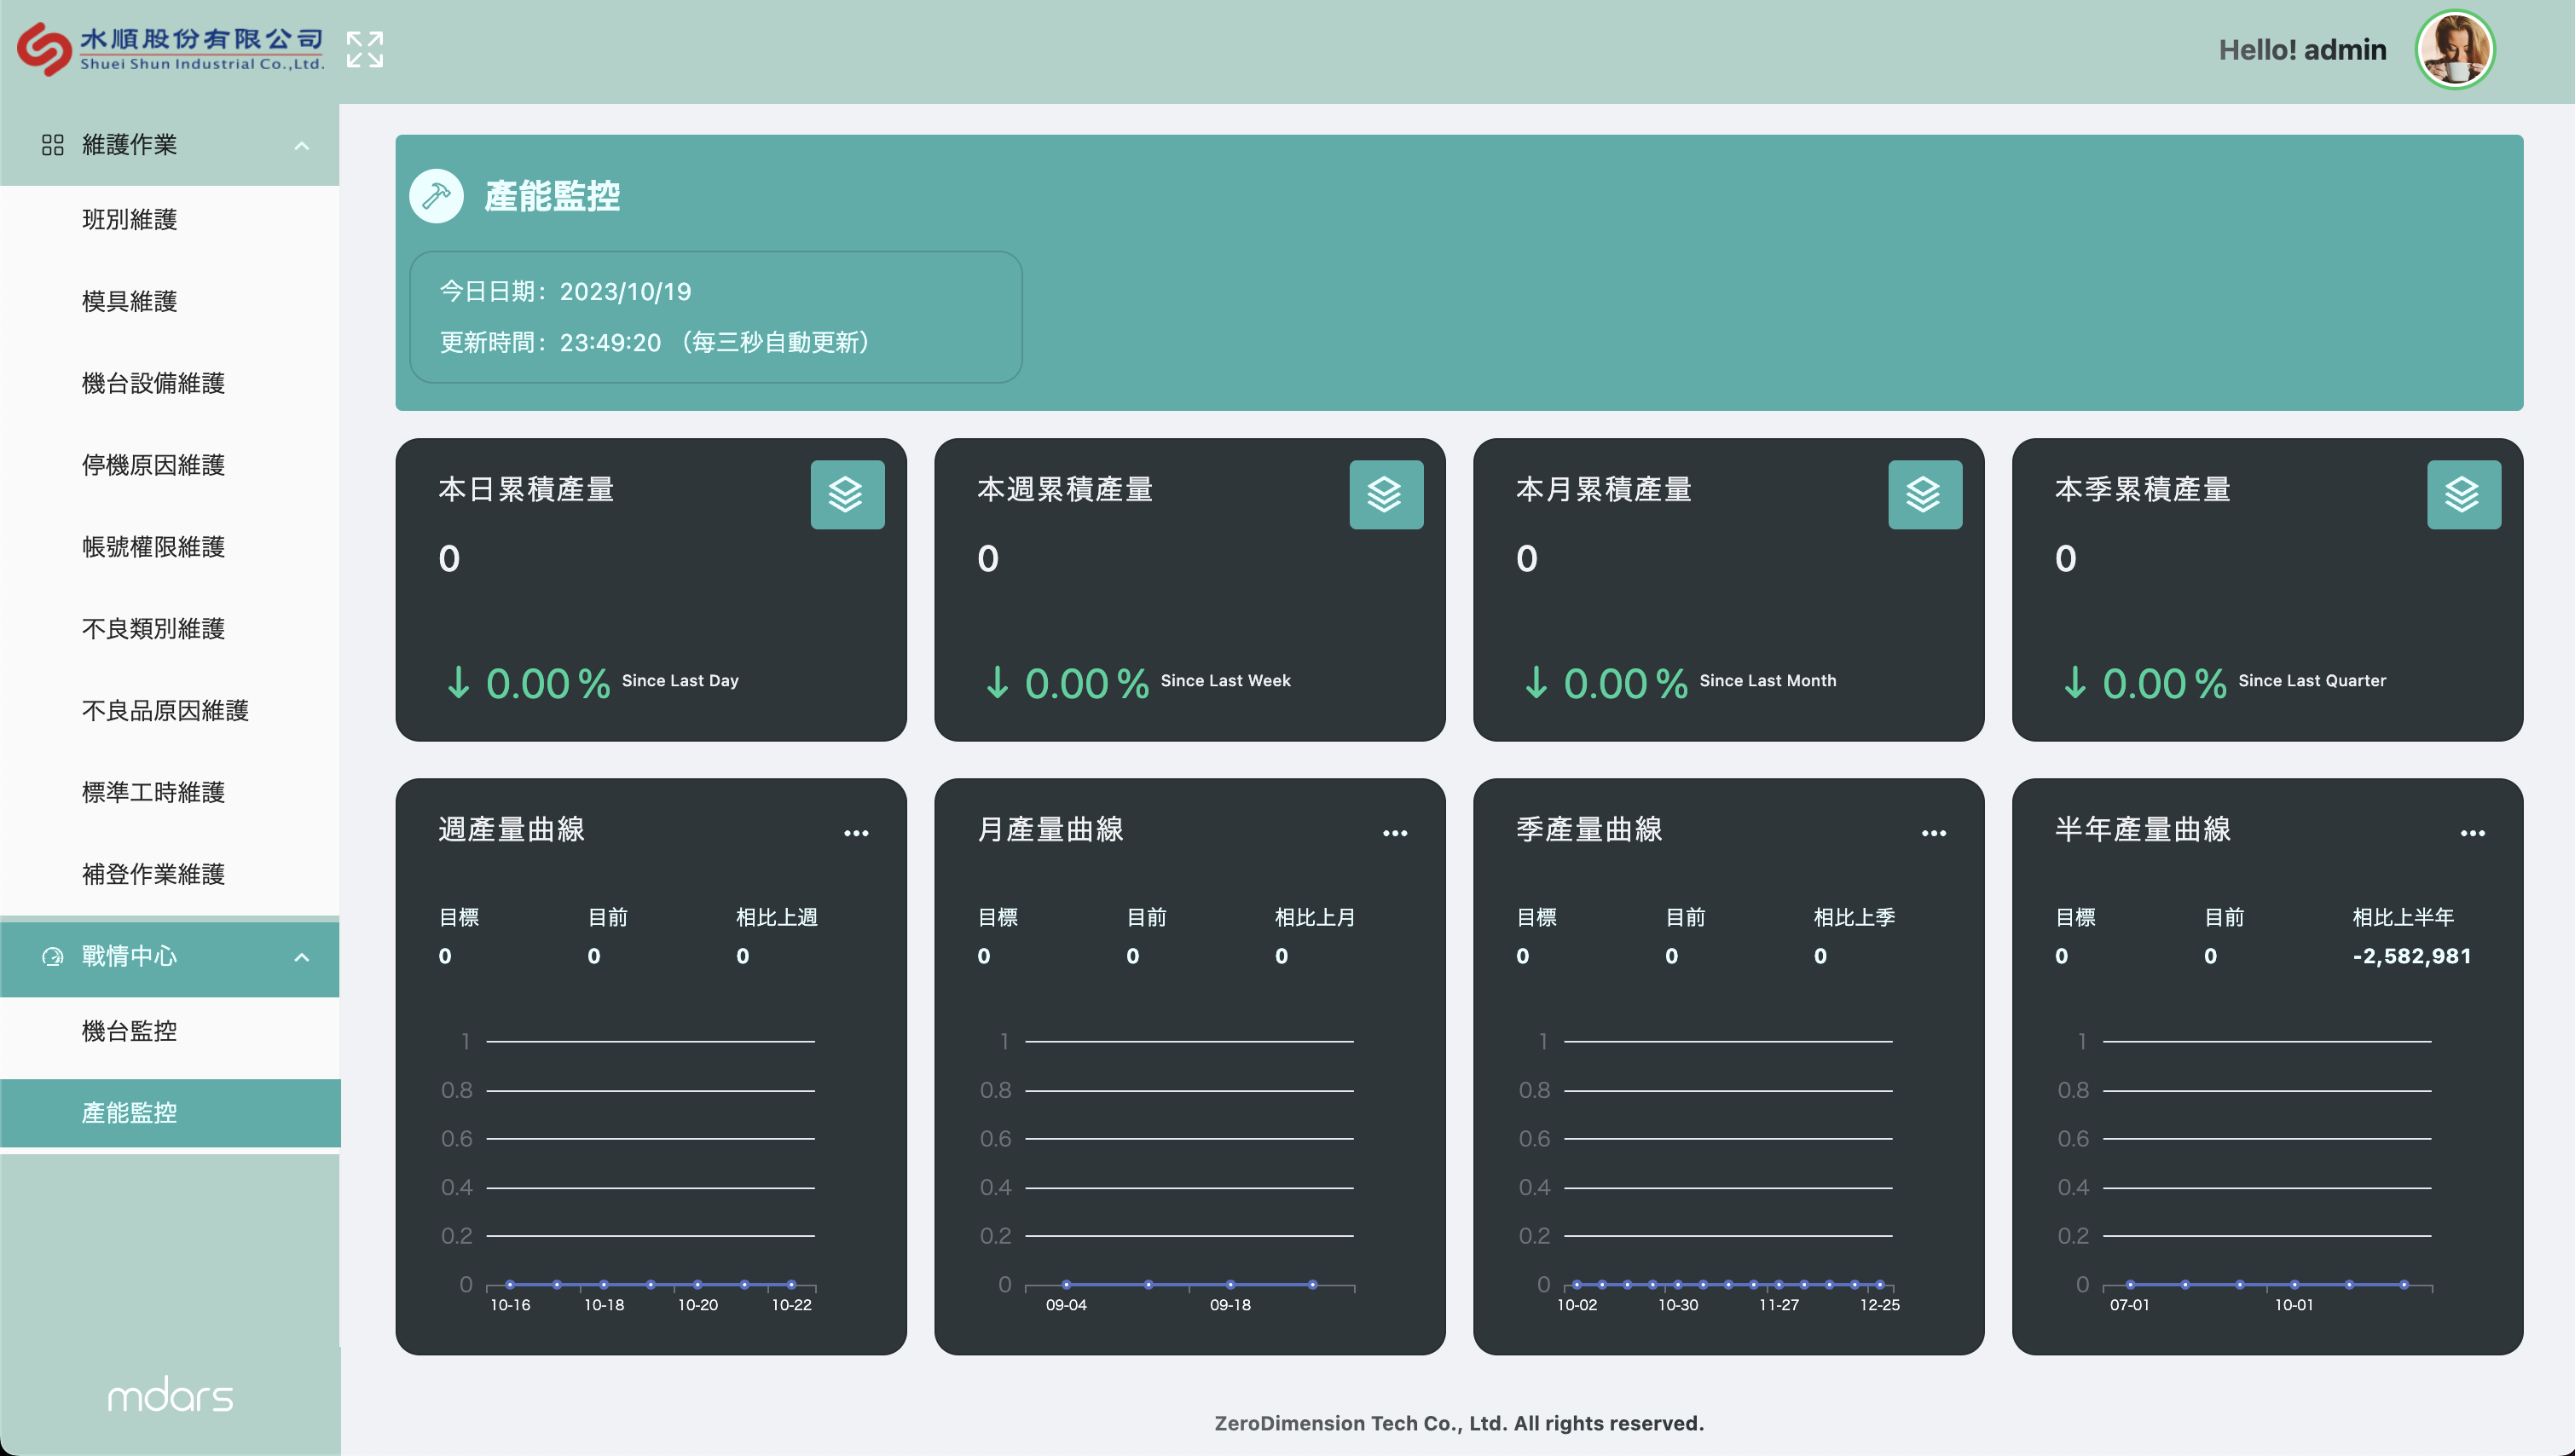Open the three-dot menu on 季產量曲線
The image size is (2575, 1456).
[x=1934, y=833]
